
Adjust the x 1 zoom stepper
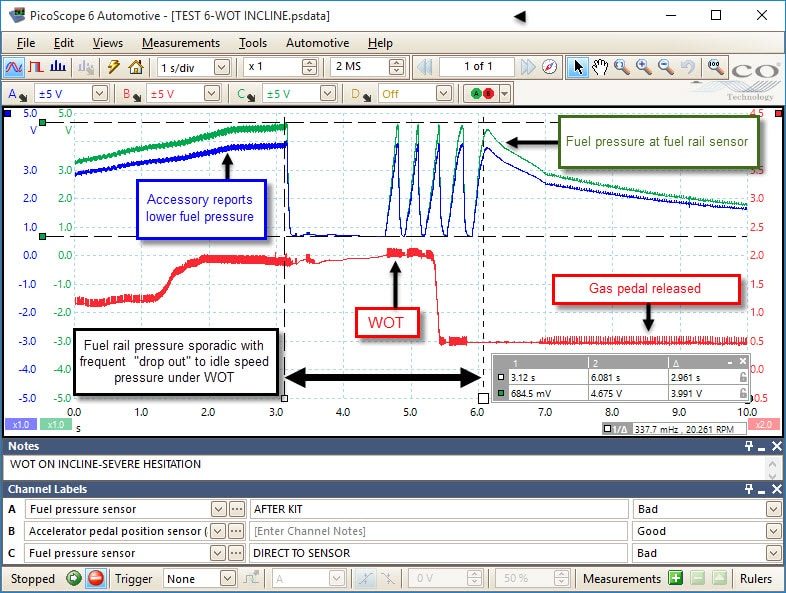310,67
